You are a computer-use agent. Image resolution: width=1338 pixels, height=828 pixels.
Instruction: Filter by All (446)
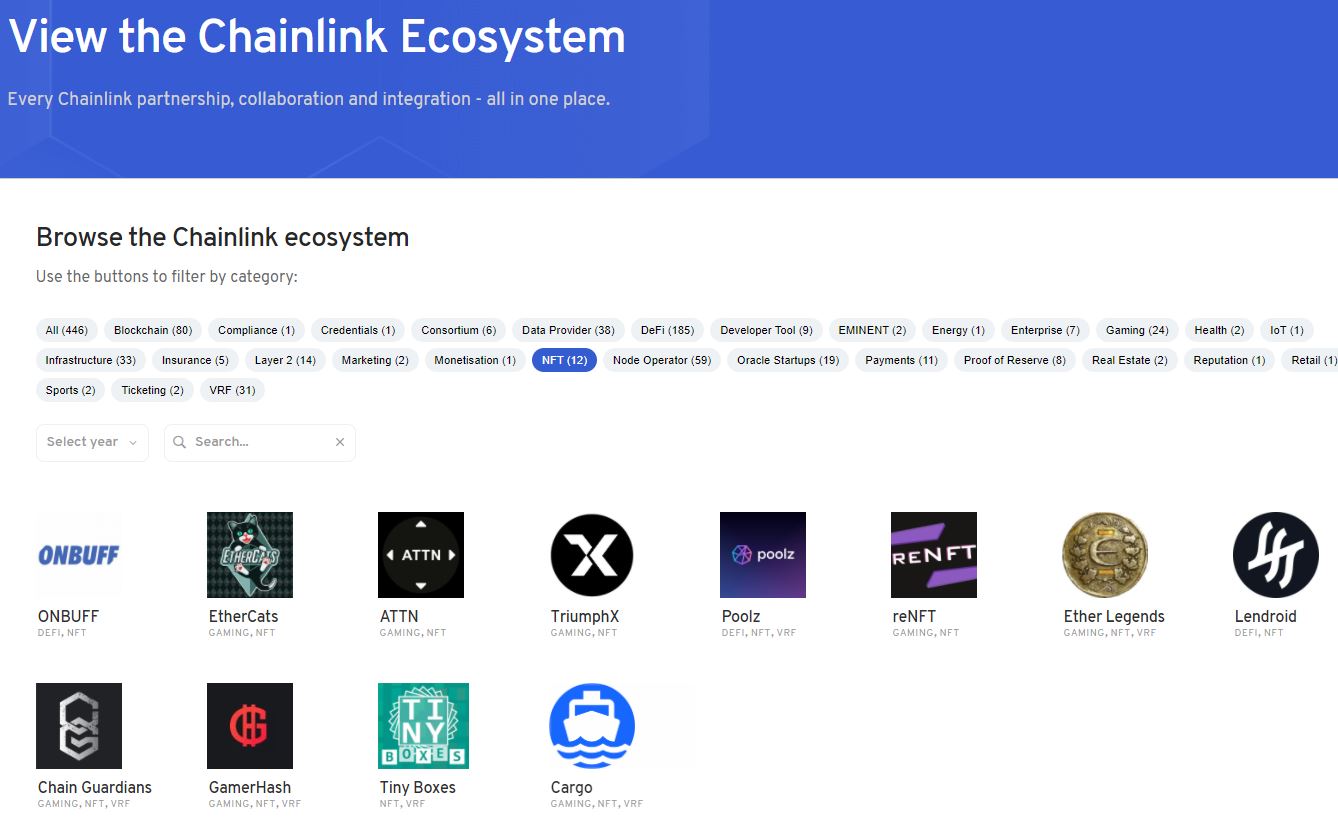[67, 330]
